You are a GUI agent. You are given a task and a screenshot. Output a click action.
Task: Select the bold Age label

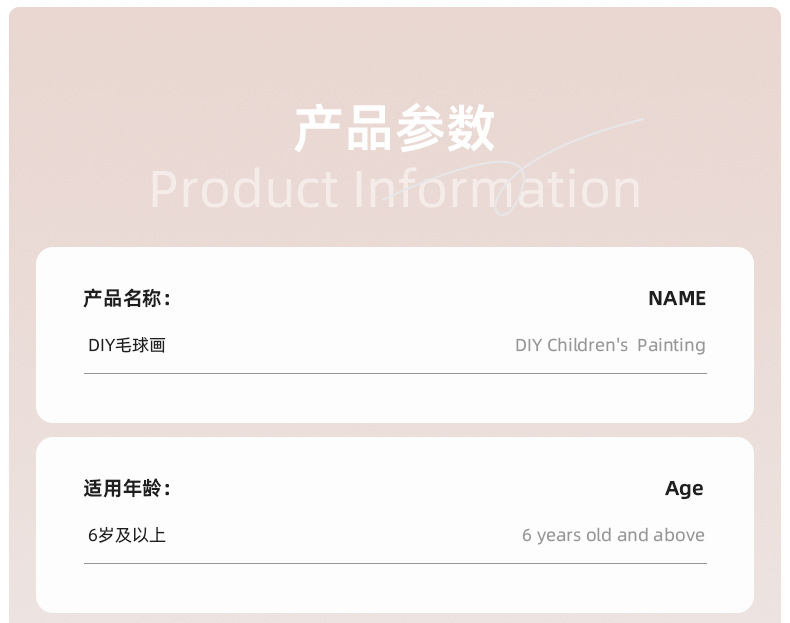pos(684,488)
